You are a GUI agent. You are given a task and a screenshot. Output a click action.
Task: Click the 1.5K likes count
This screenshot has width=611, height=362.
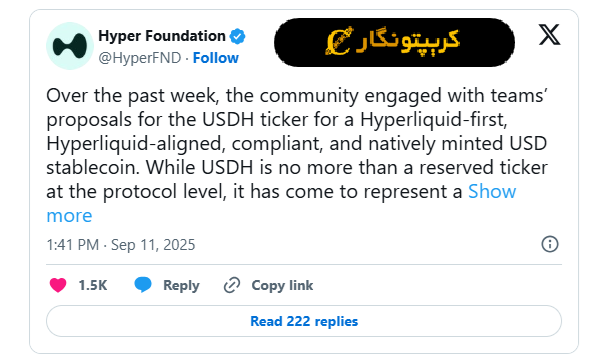[93, 285]
